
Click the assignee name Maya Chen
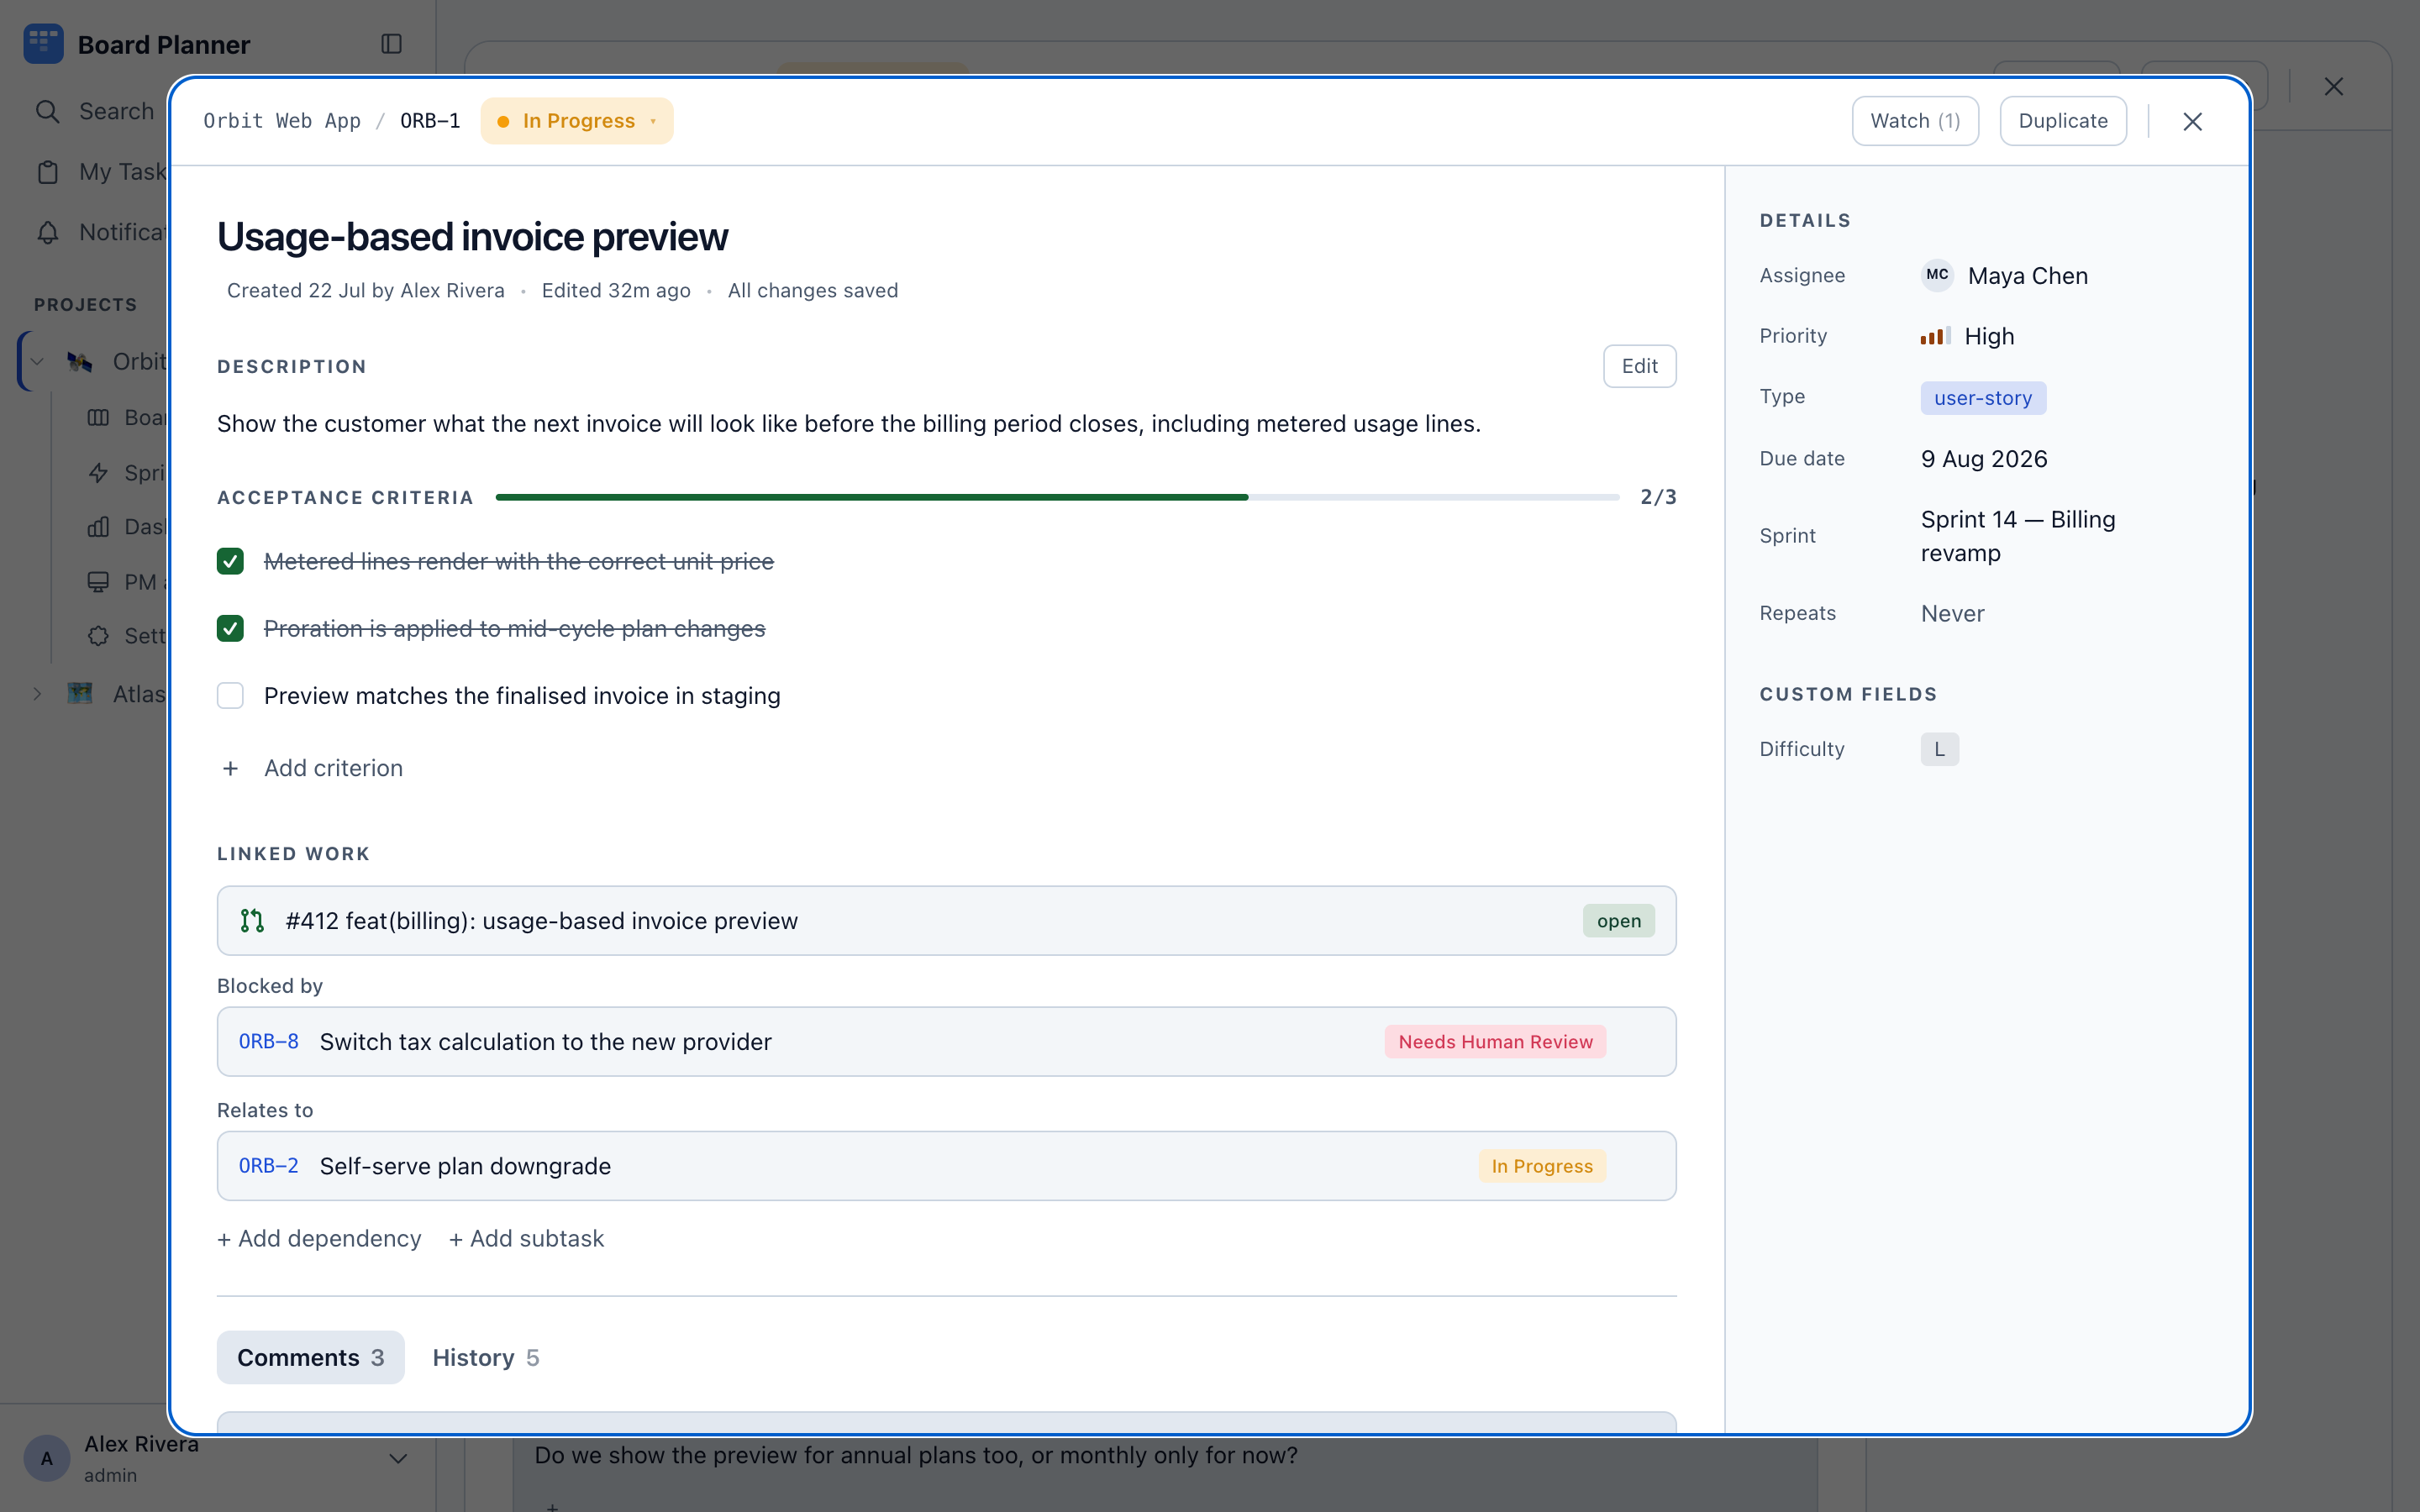(x=2028, y=275)
